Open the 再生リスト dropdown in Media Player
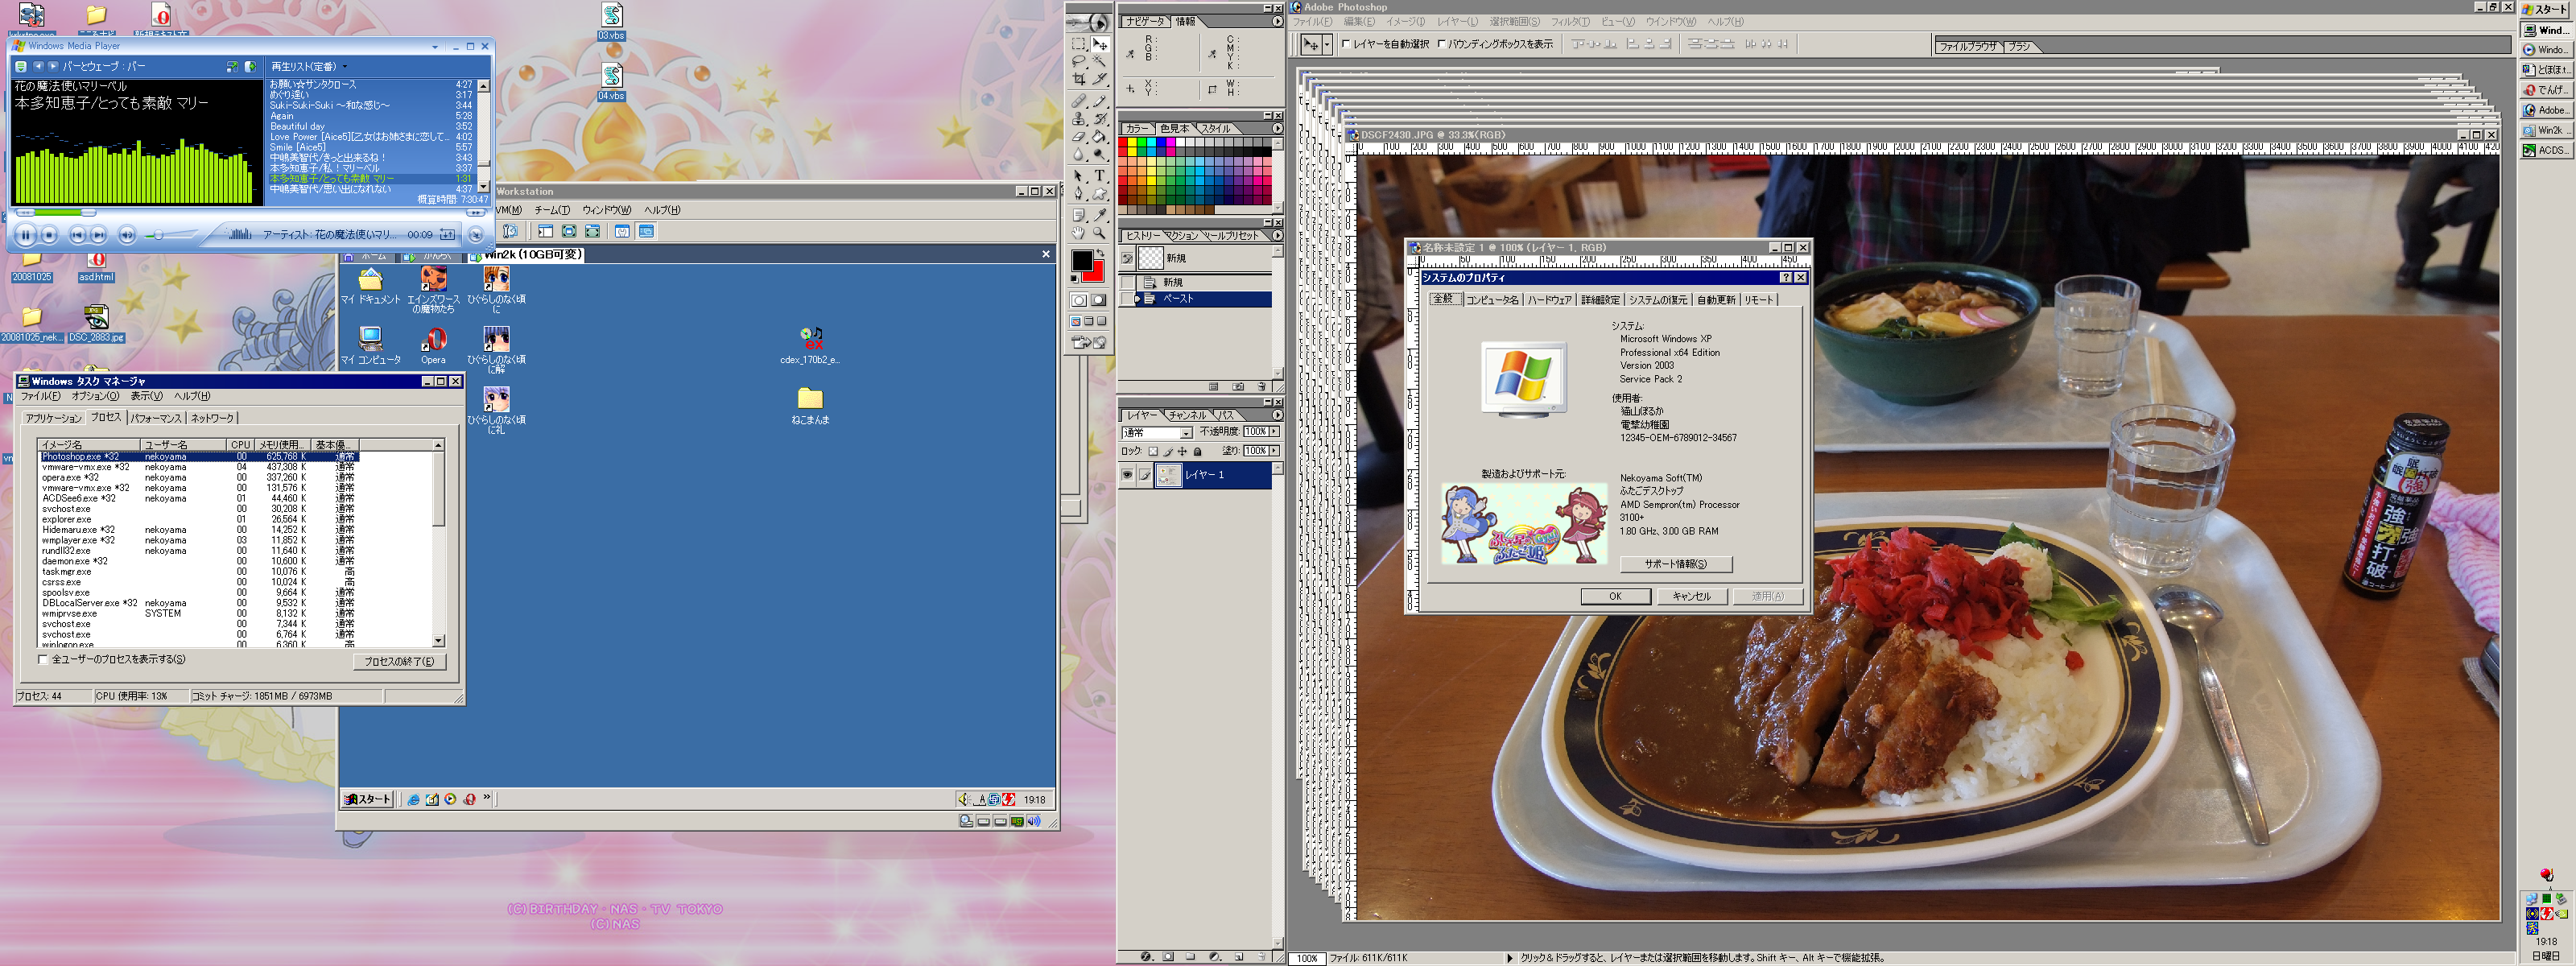The width and height of the screenshot is (2576, 966). click(x=308, y=67)
